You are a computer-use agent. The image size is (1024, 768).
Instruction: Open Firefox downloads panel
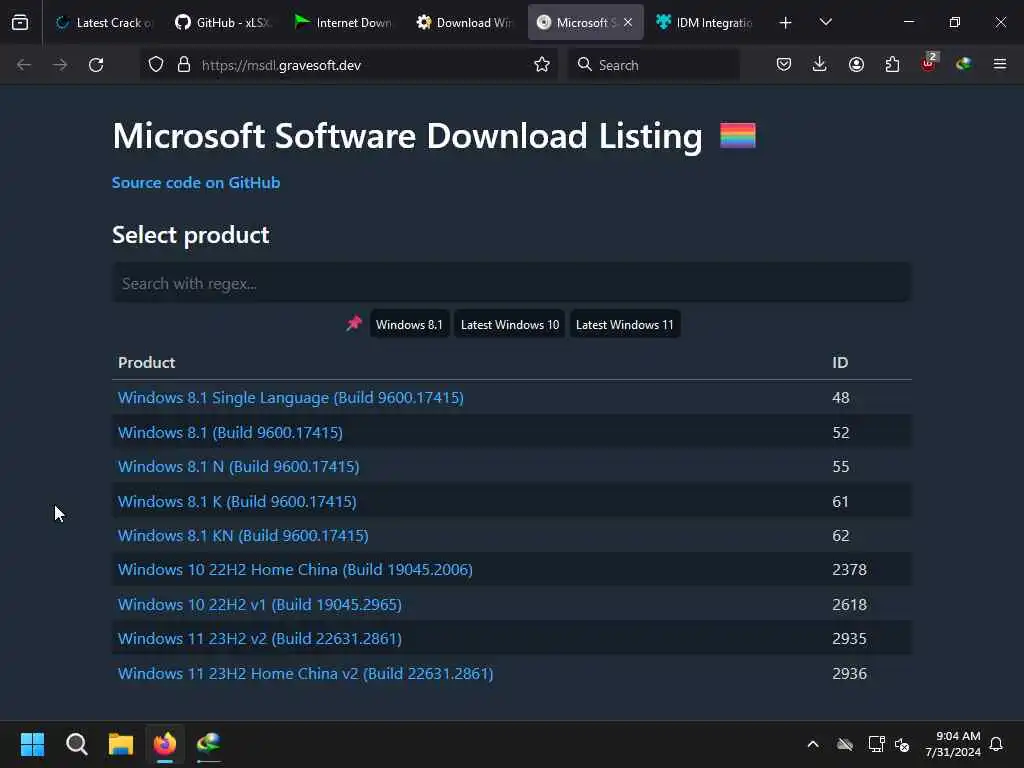tap(820, 65)
